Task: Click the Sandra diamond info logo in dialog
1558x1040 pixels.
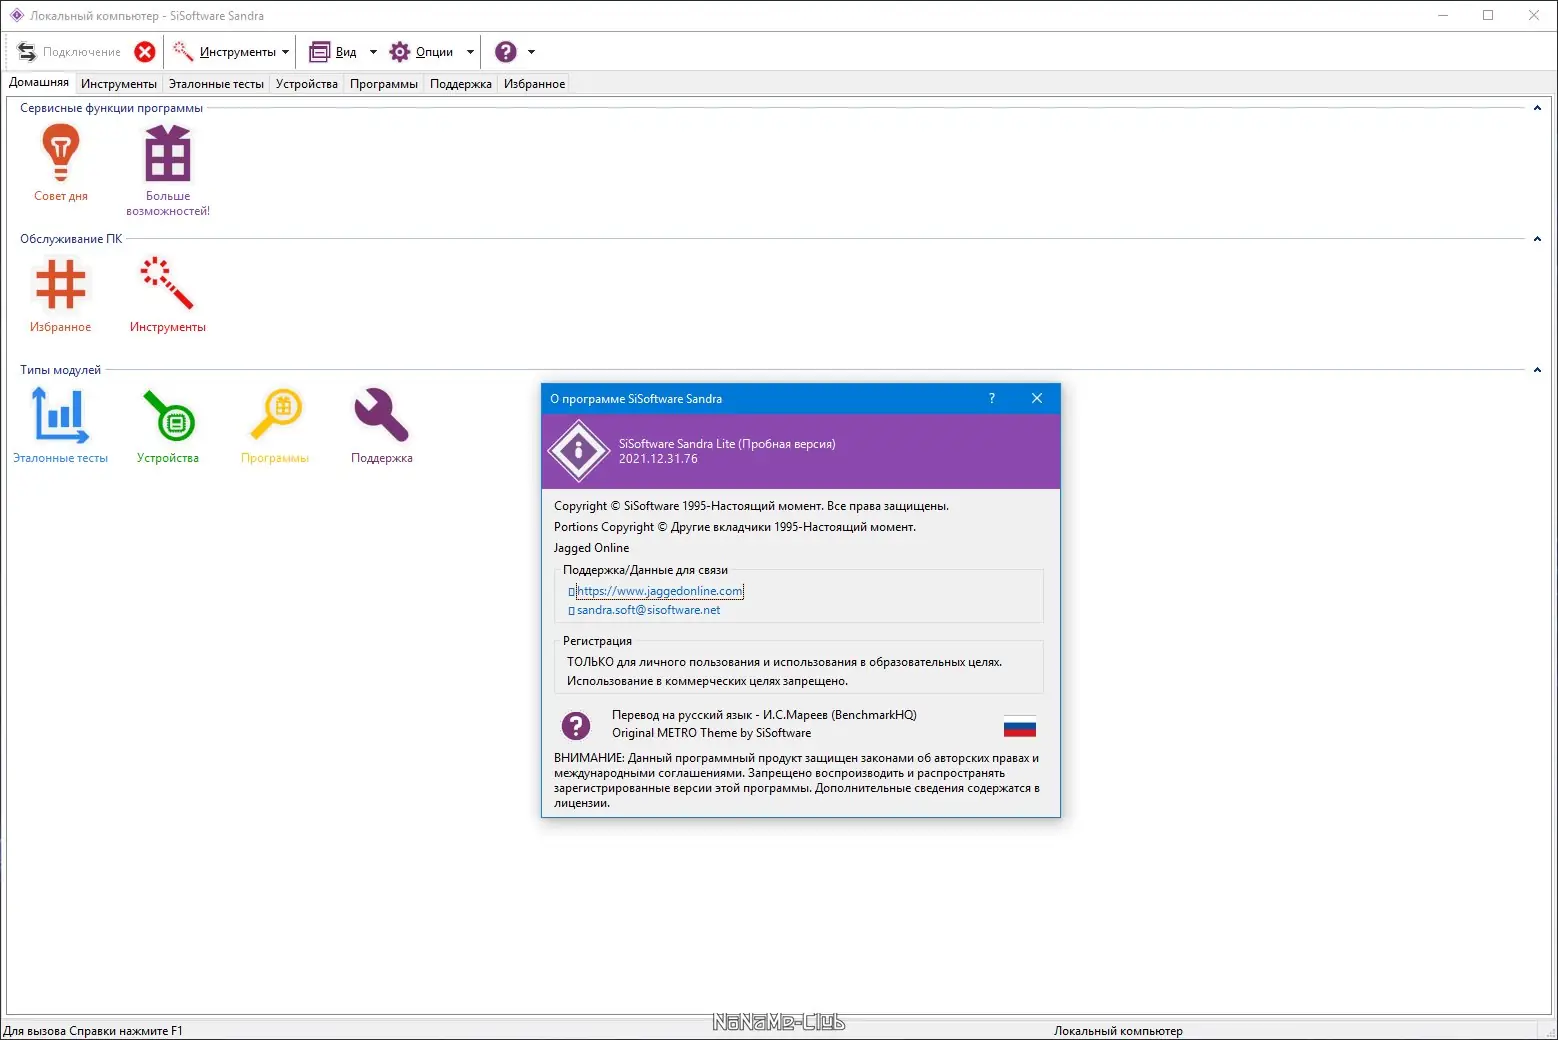Action: pyautogui.click(x=579, y=451)
